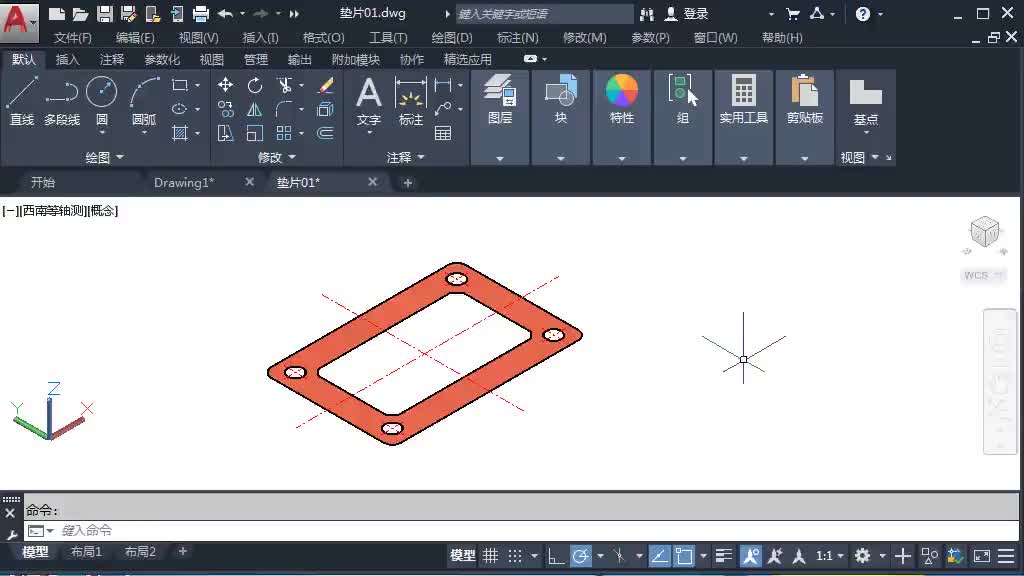Select the 多段线 (Polyline) tool
This screenshot has width=1024, height=576.
60,97
